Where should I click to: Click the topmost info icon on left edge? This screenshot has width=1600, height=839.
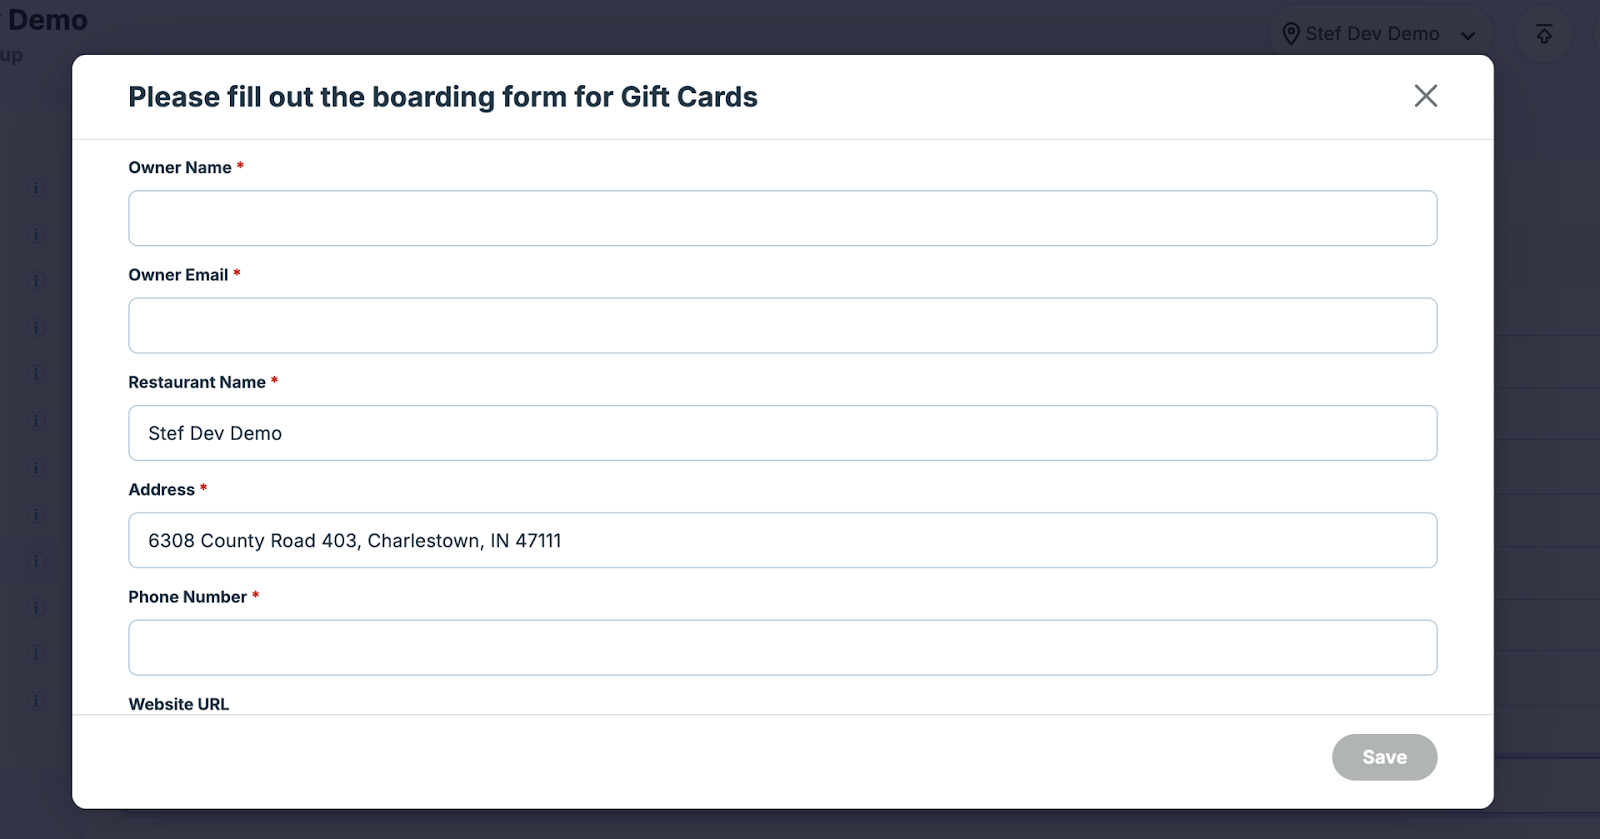pos(37,187)
